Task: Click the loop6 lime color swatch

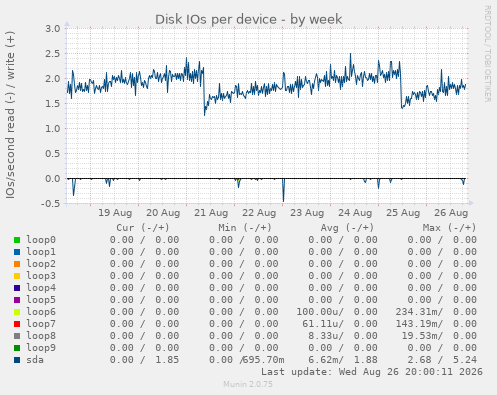Action: pos(17,312)
